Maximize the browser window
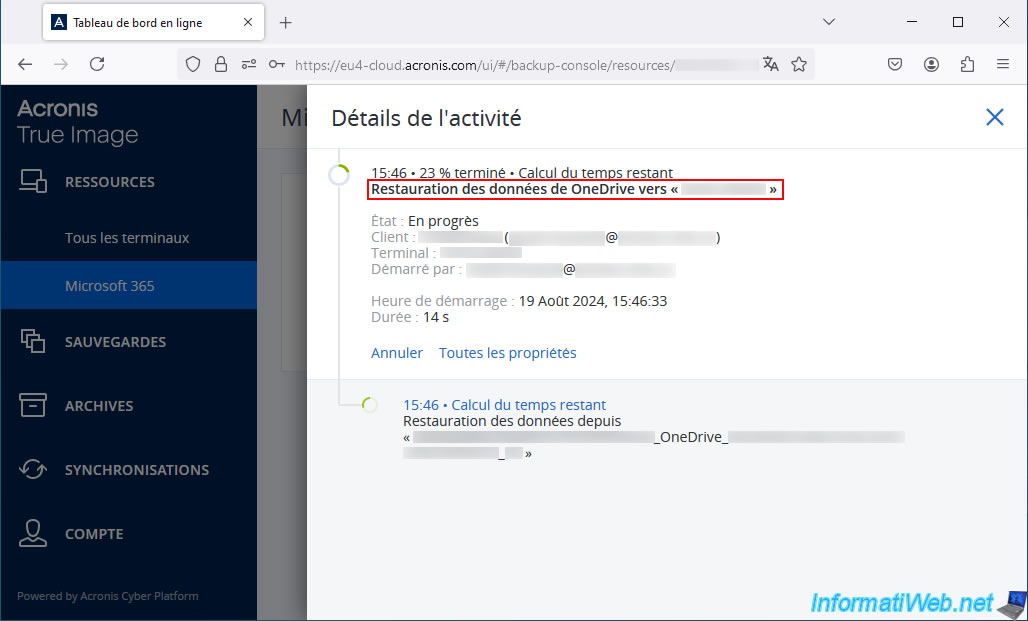This screenshot has width=1028, height=621. 958,22
